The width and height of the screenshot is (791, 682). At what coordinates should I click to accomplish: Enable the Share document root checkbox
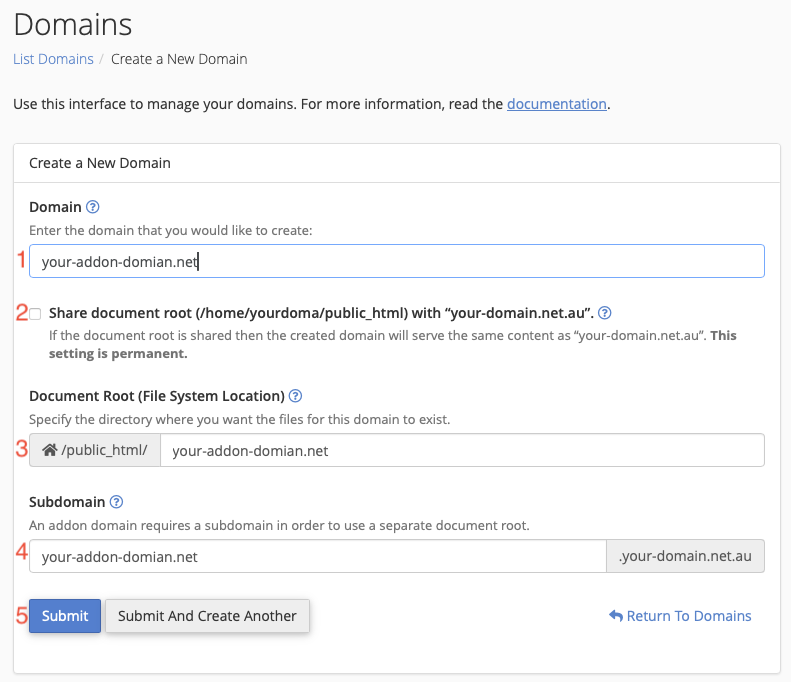(36, 313)
